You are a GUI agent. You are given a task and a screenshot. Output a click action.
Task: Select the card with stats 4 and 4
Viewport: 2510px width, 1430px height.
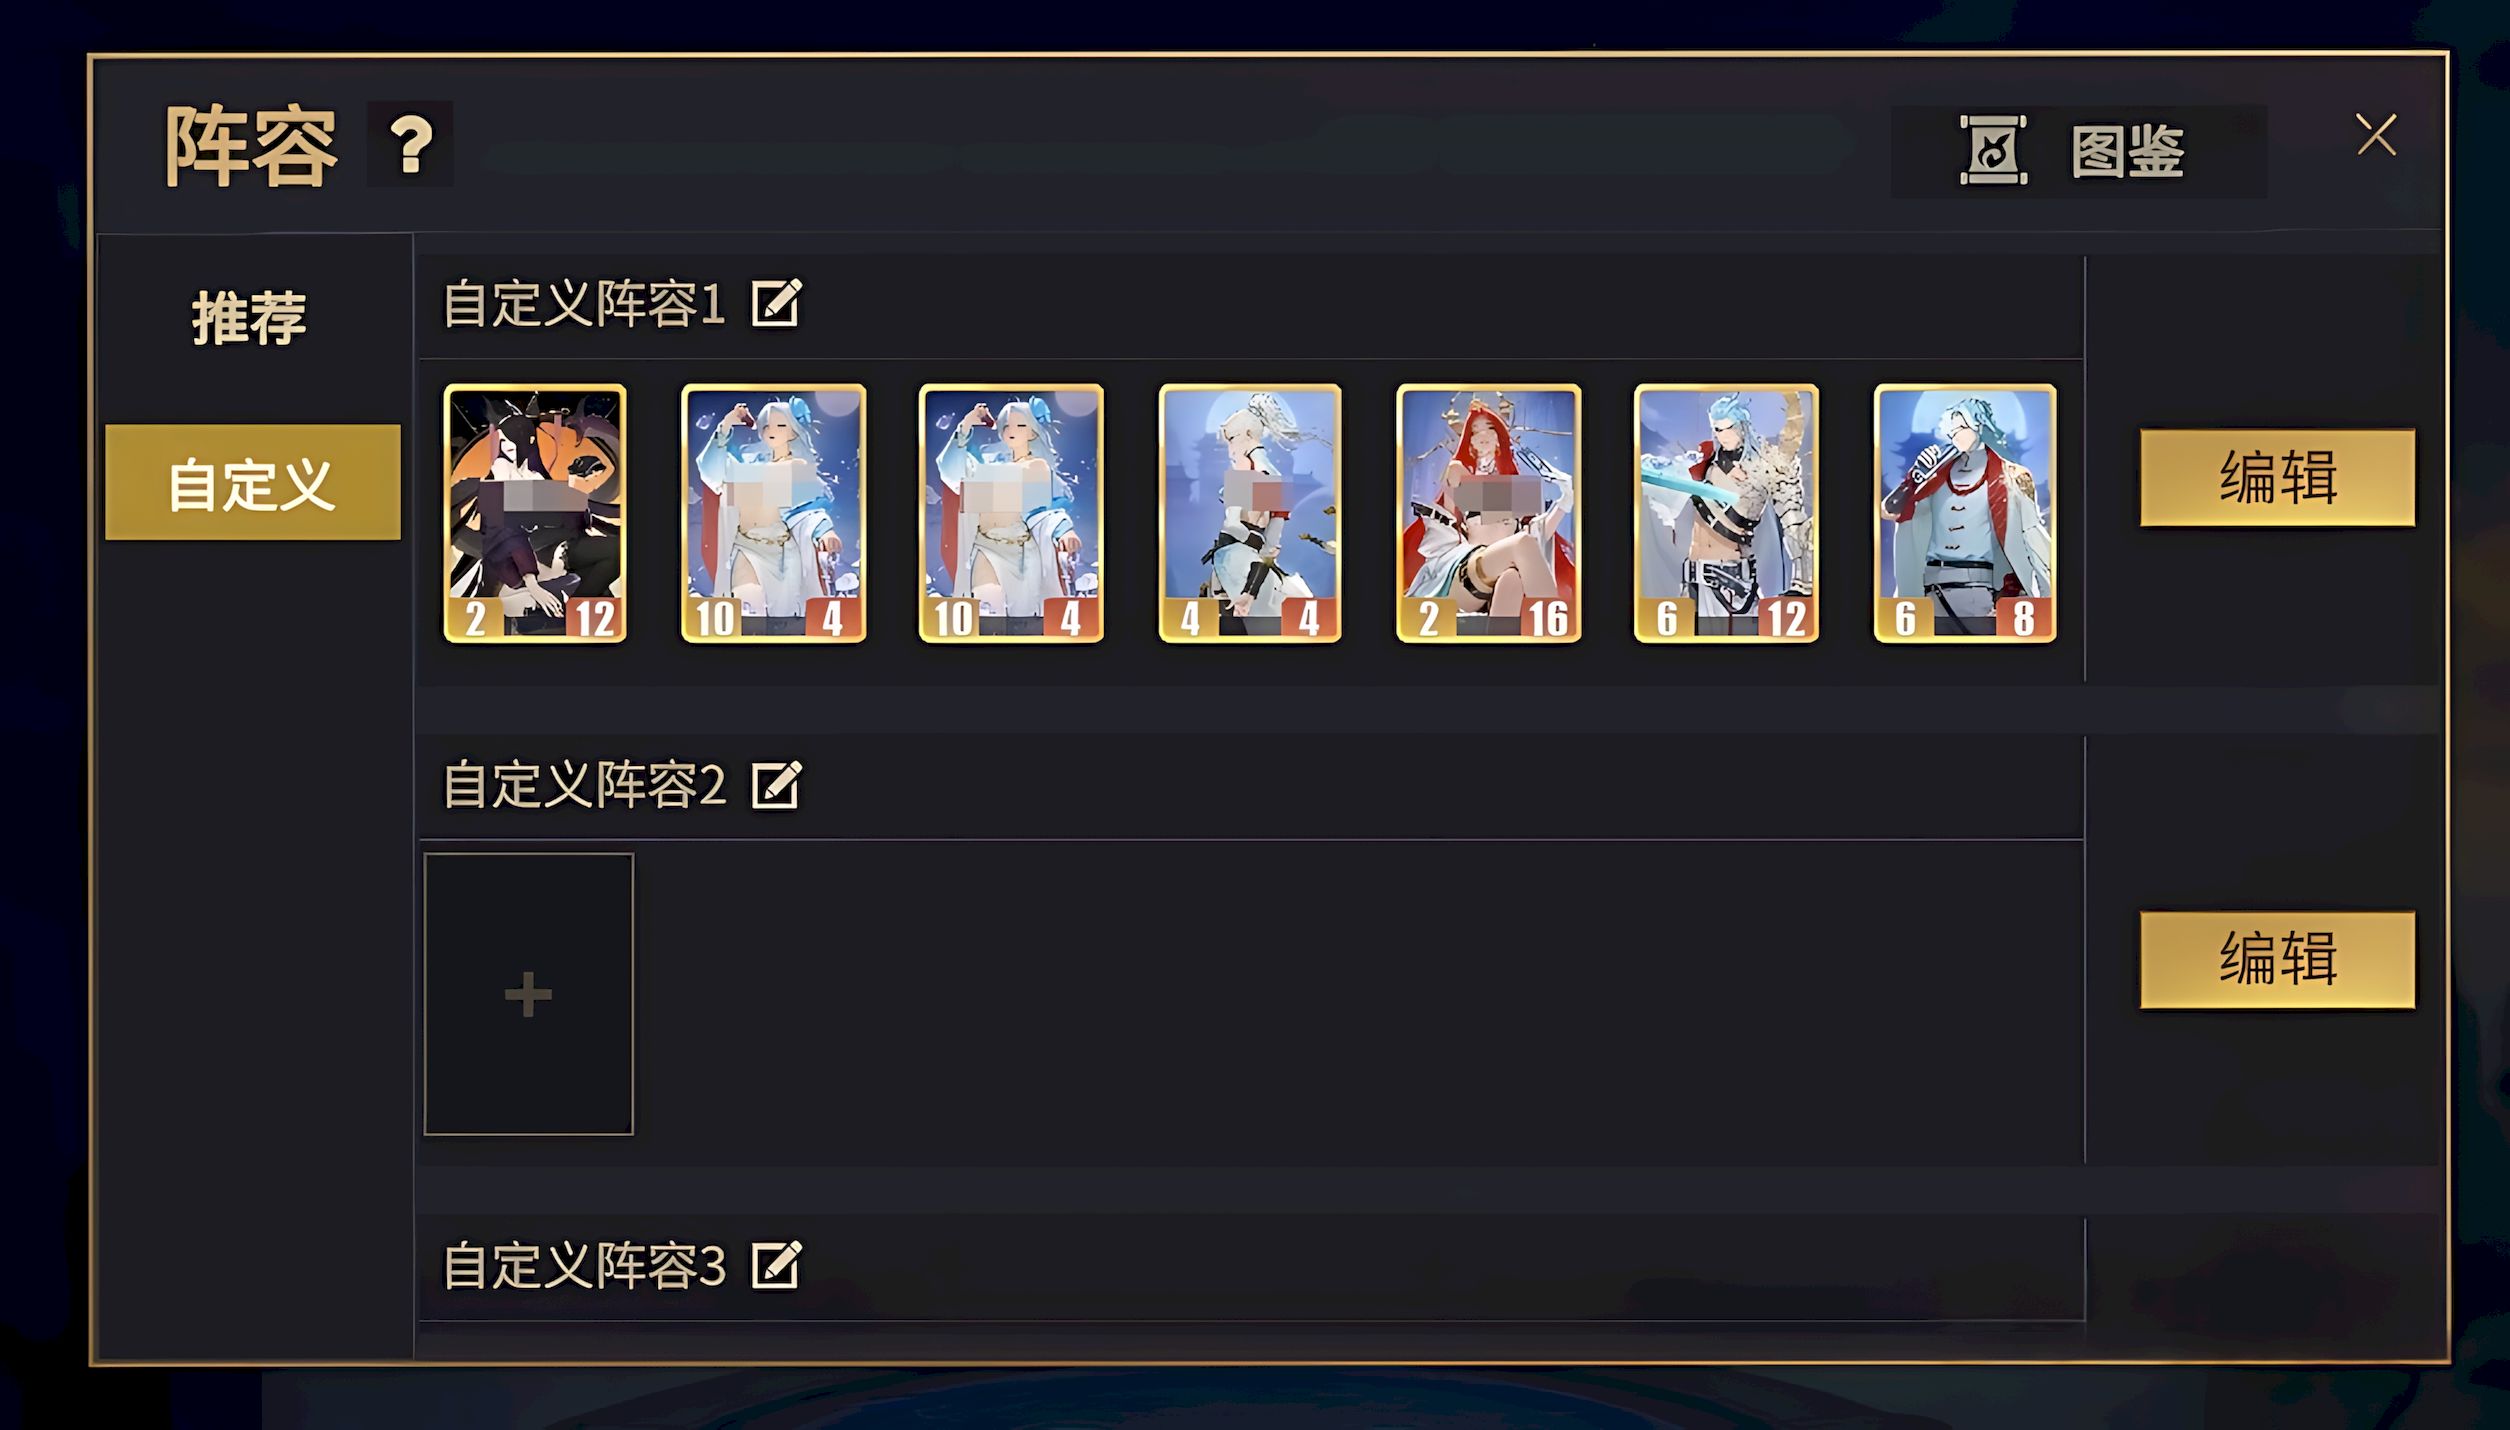(1250, 513)
